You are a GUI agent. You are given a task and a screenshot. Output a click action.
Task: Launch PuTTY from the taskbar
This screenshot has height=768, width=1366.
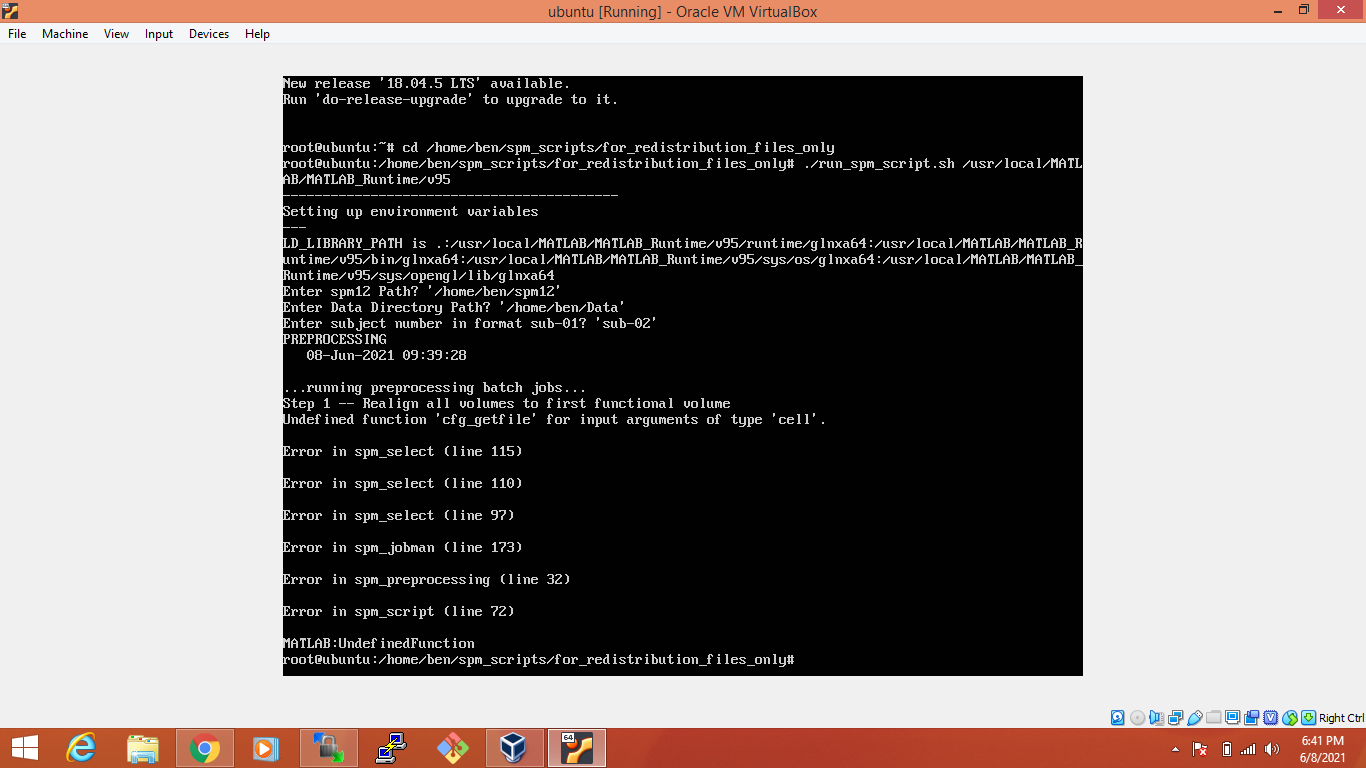tap(390, 748)
